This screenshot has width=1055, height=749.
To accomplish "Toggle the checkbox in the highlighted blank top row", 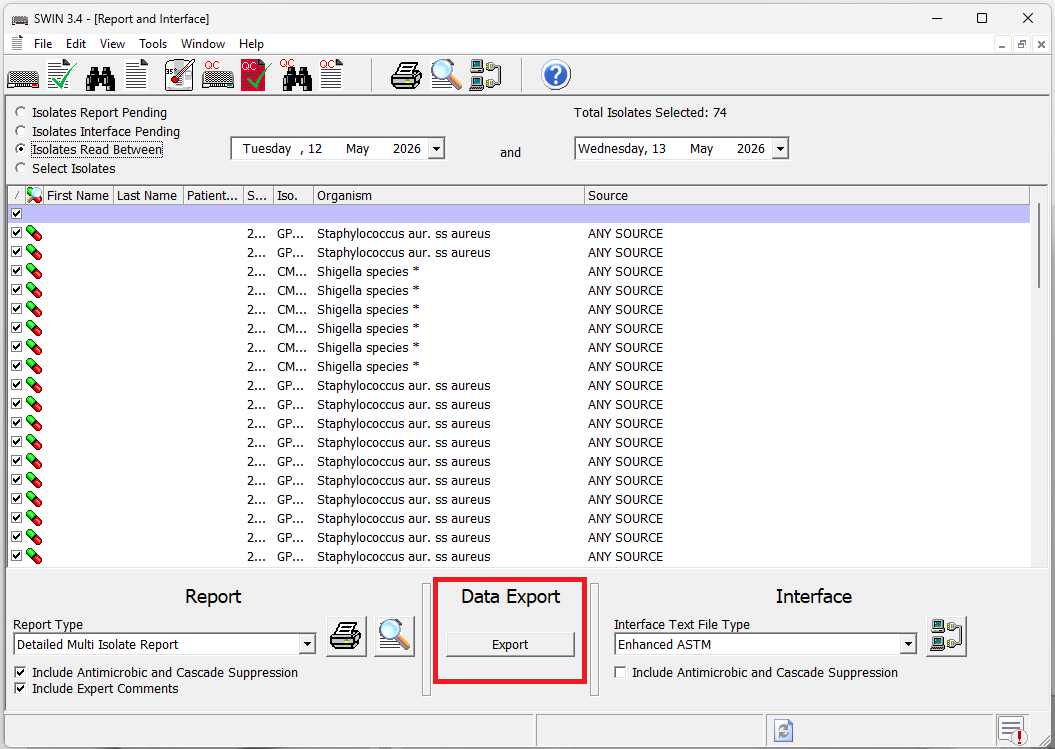I will (17, 213).
